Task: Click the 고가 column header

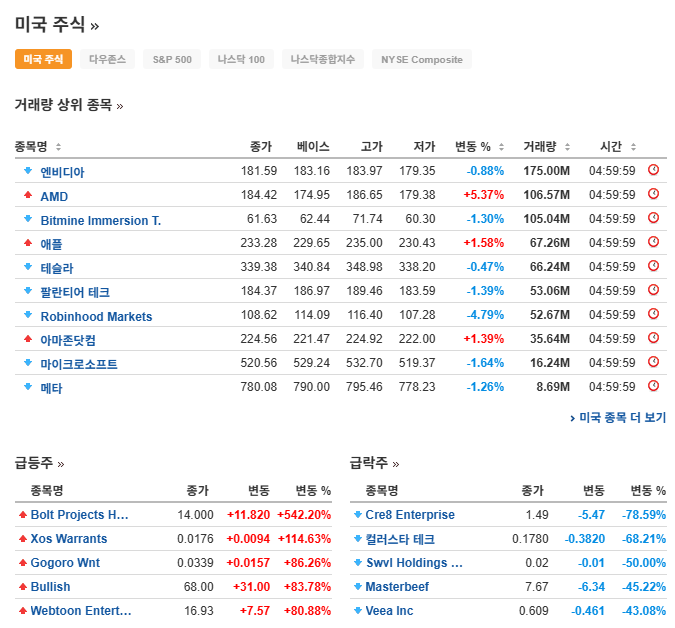Action: click(x=372, y=147)
